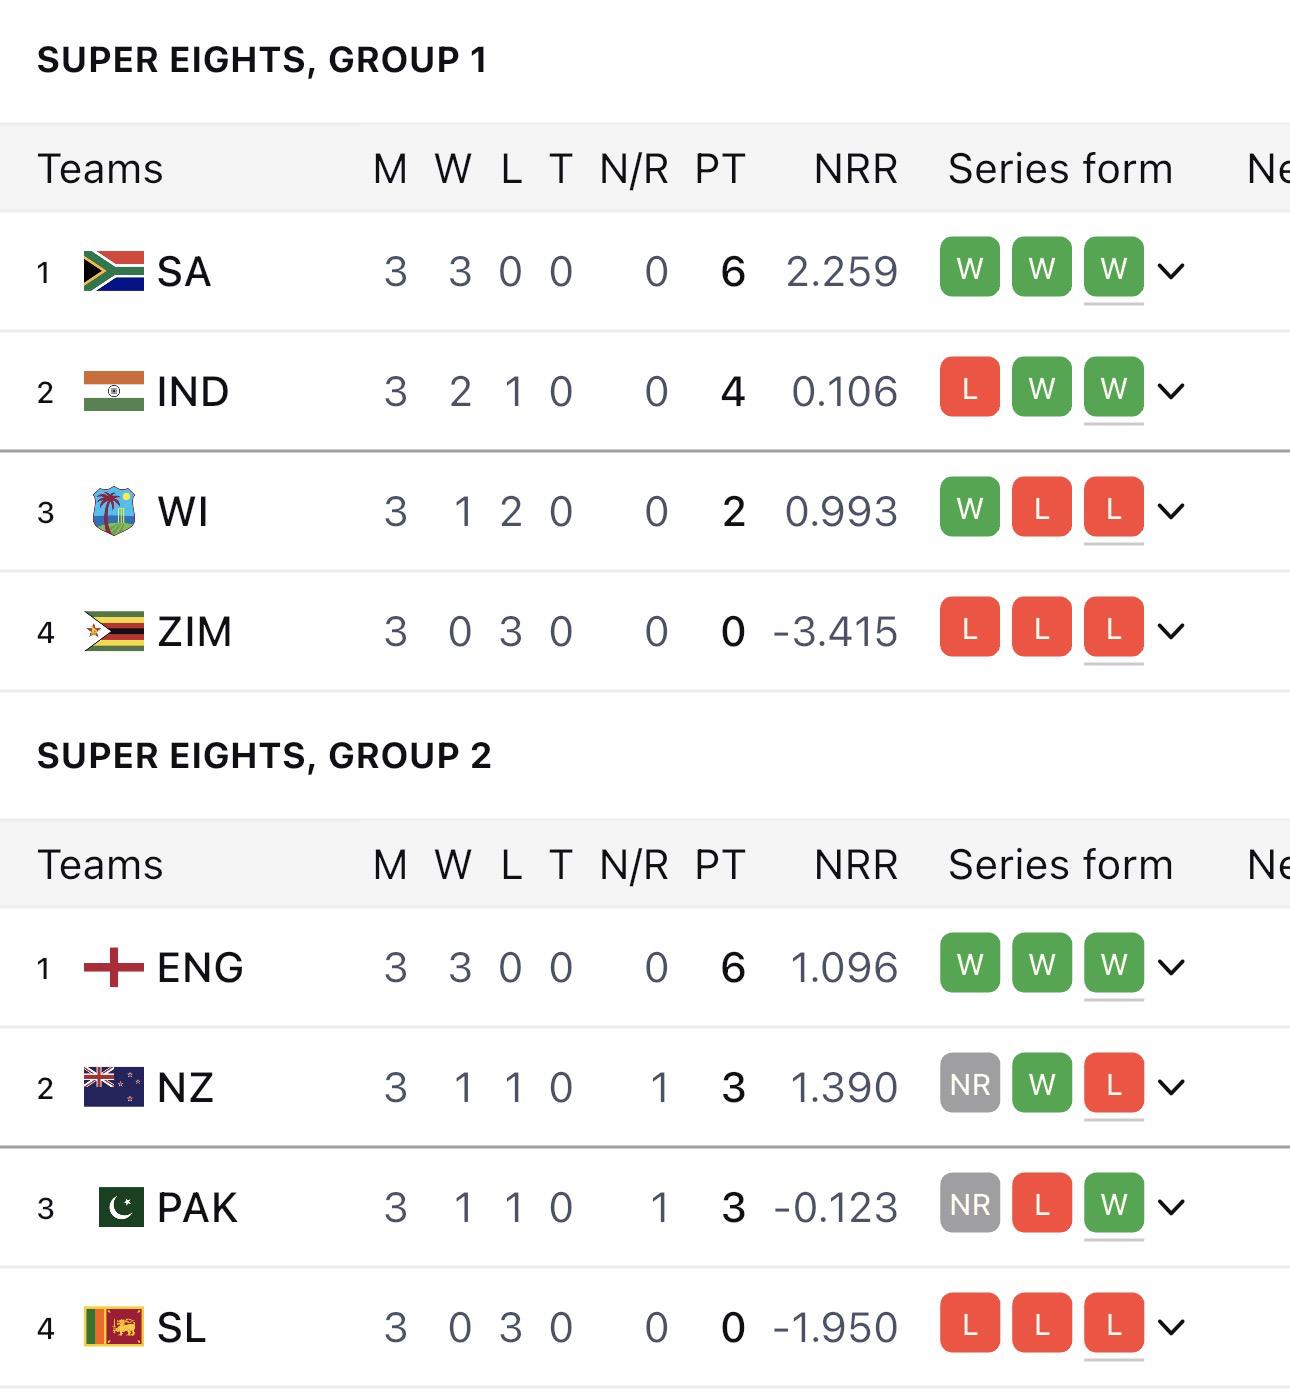Click the Zimbabwe flag icon

(113, 631)
